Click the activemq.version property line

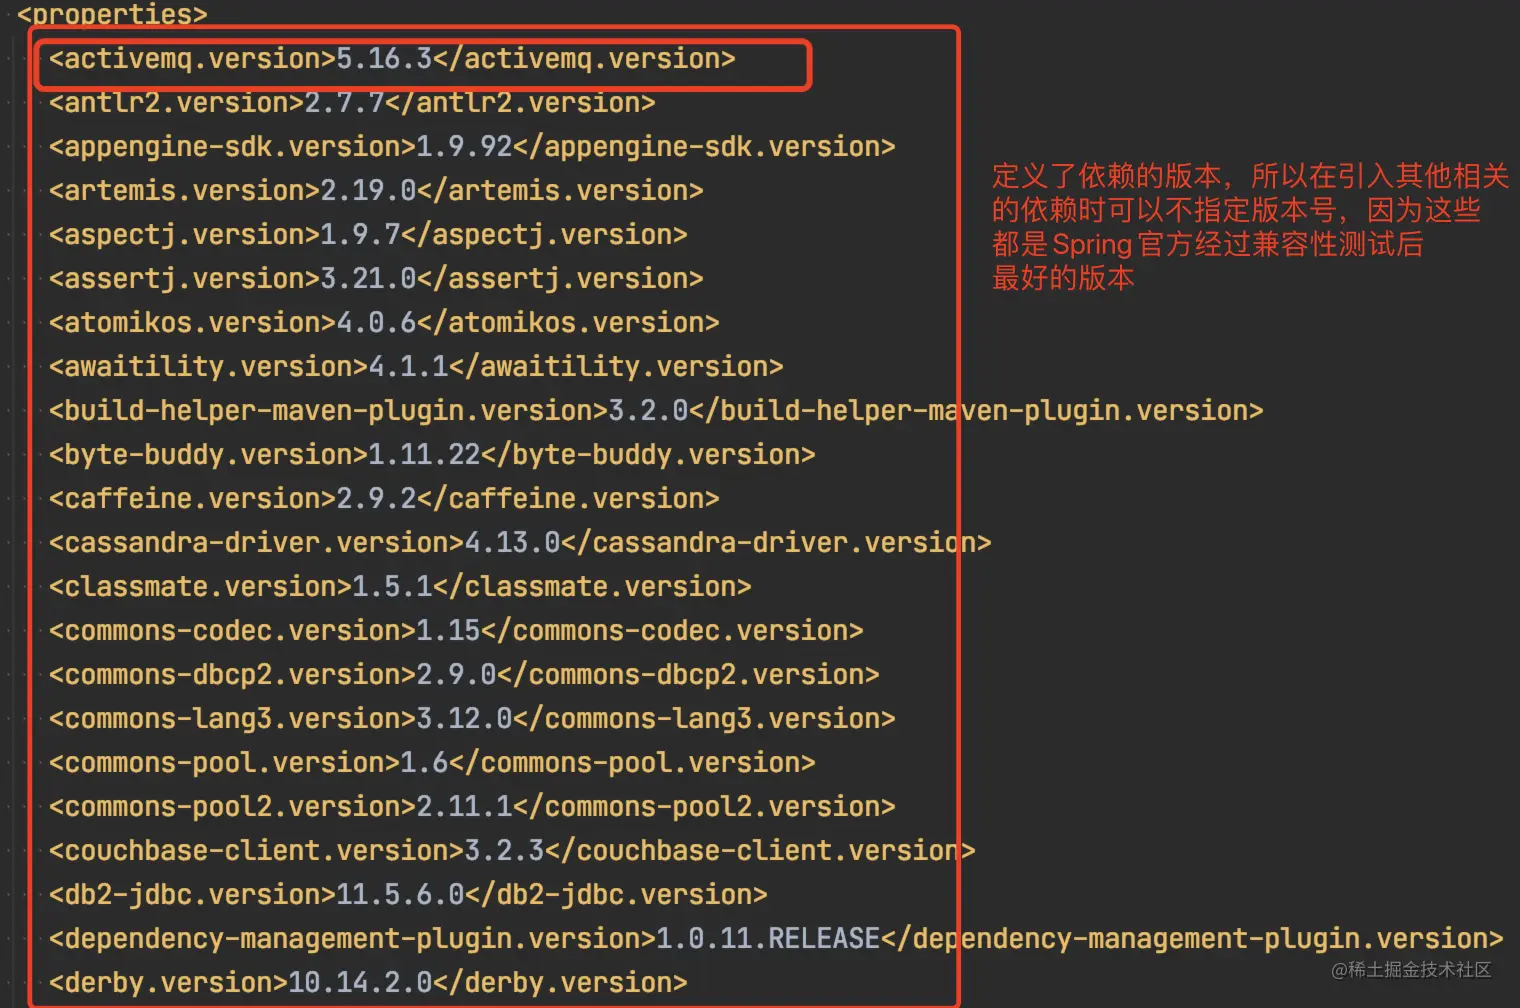coord(392,59)
